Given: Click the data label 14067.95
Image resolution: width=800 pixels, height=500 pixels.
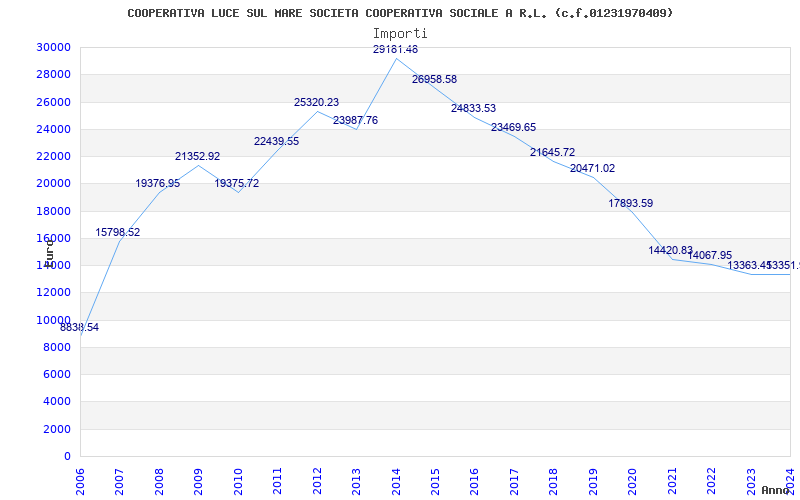Looking at the screenshot, I should pos(710,255).
